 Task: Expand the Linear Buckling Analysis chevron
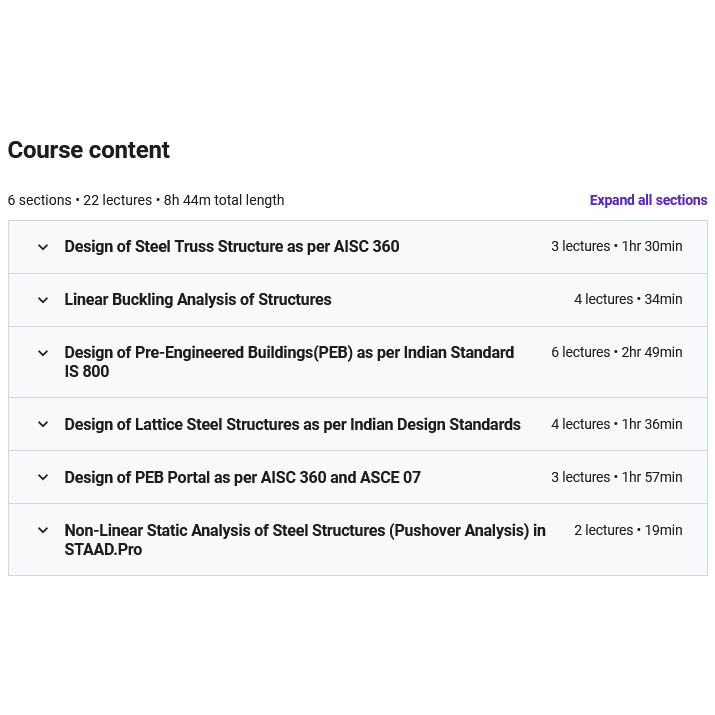[x=43, y=300]
